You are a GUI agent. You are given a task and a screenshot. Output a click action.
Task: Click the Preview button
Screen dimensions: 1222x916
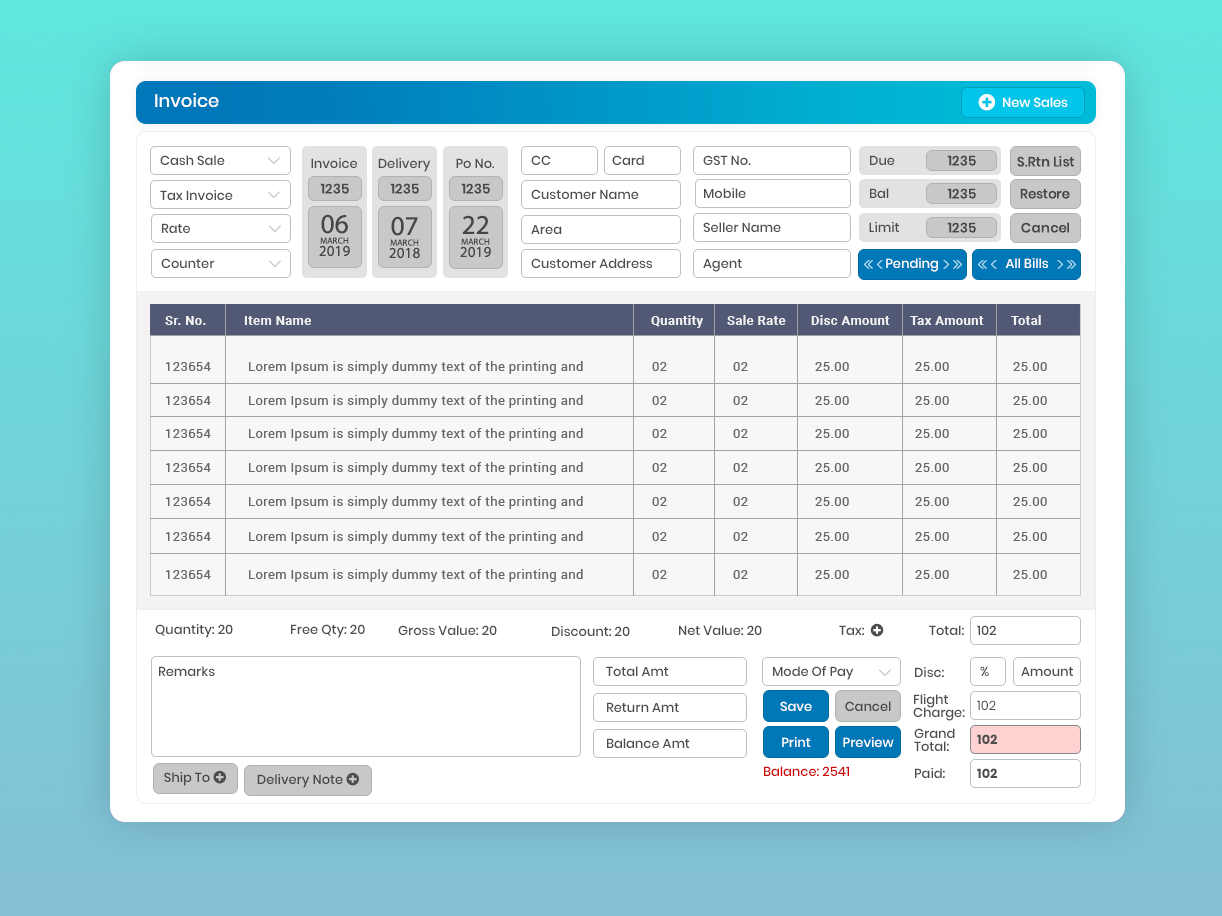click(x=867, y=742)
